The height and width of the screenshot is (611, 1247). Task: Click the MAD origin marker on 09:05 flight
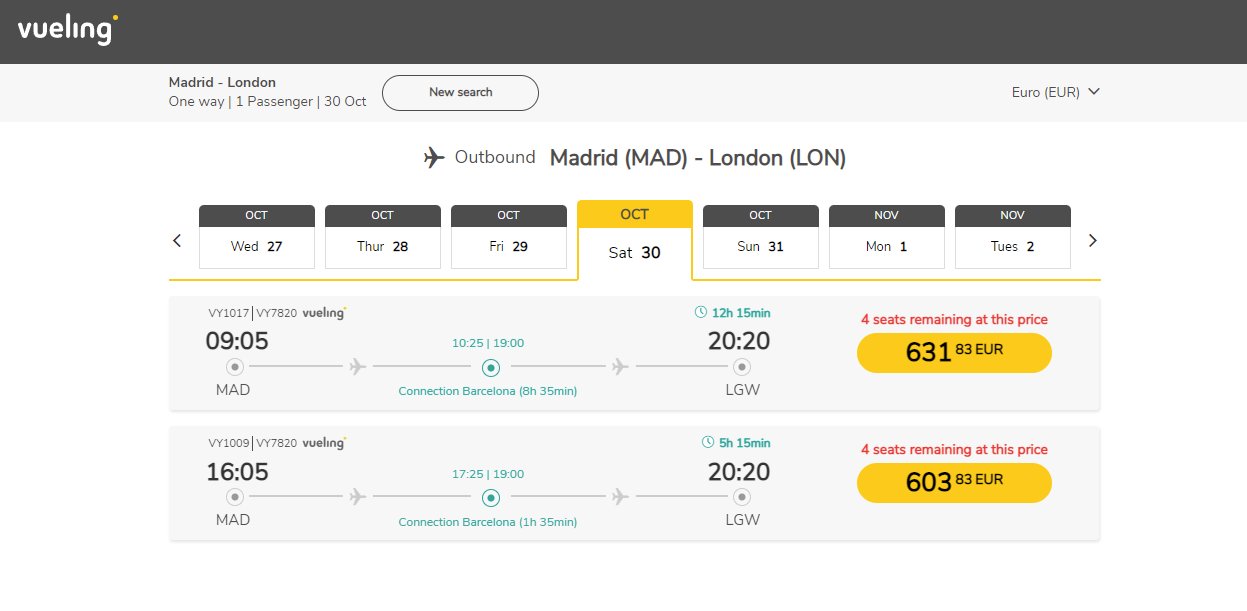pos(235,367)
